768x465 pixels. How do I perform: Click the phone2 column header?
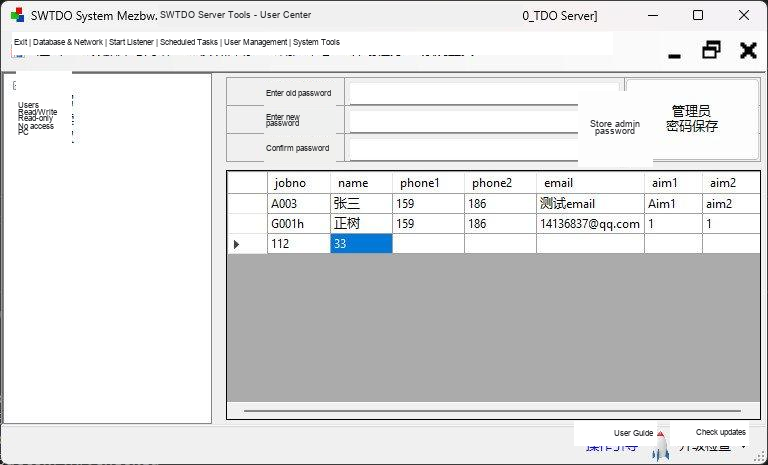(x=500, y=183)
